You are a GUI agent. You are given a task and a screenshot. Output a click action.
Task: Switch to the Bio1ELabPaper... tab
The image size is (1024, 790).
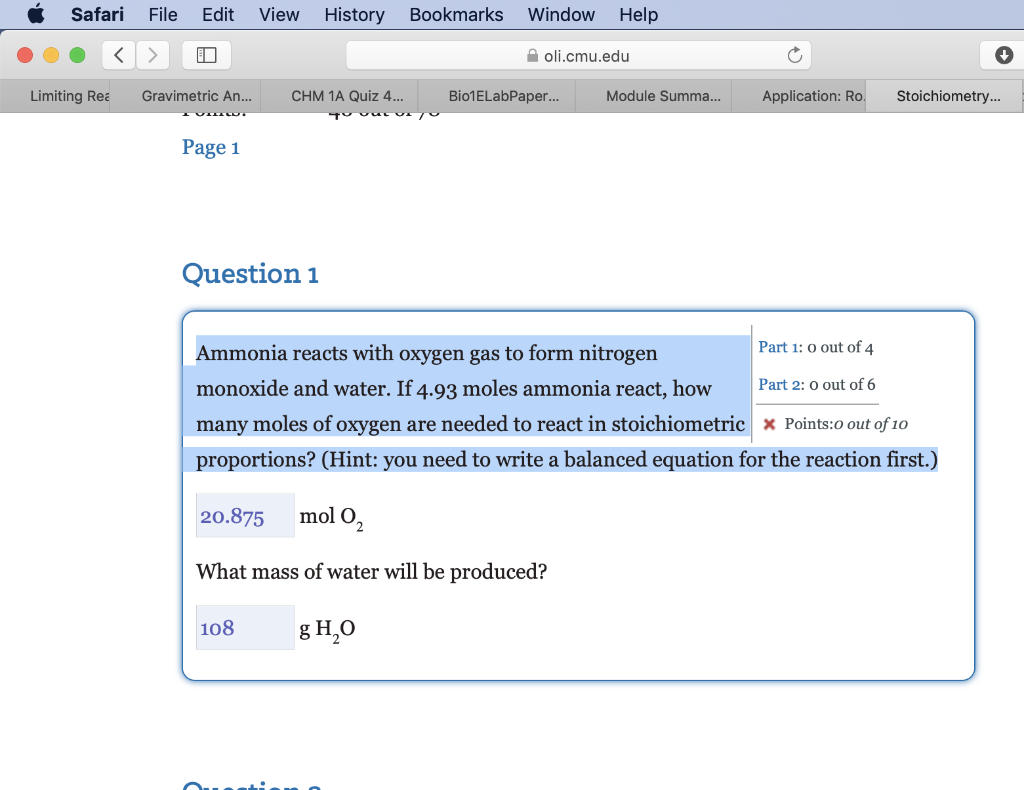point(496,96)
